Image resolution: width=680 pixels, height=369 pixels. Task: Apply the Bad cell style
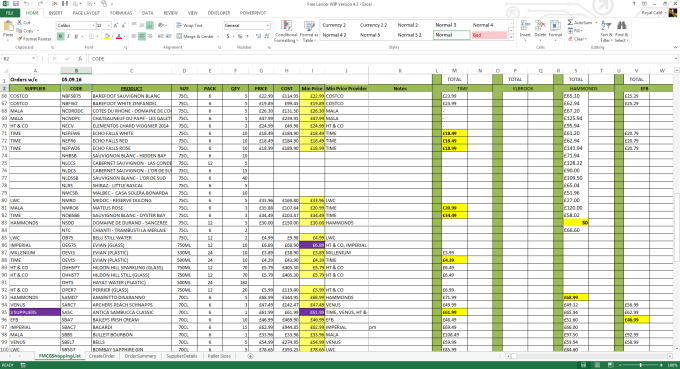coord(489,35)
